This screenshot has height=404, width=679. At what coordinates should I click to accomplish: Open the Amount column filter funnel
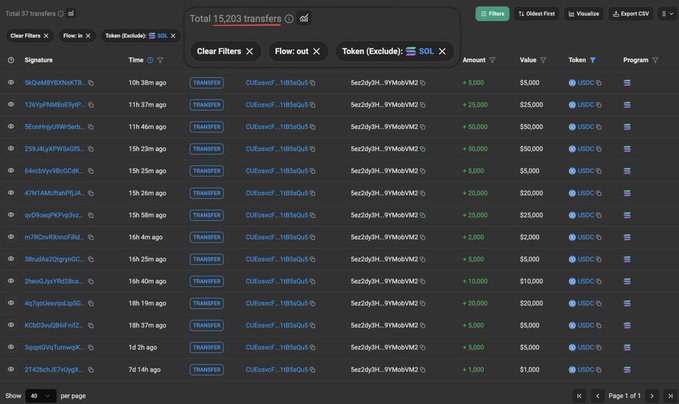coord(492,60)
